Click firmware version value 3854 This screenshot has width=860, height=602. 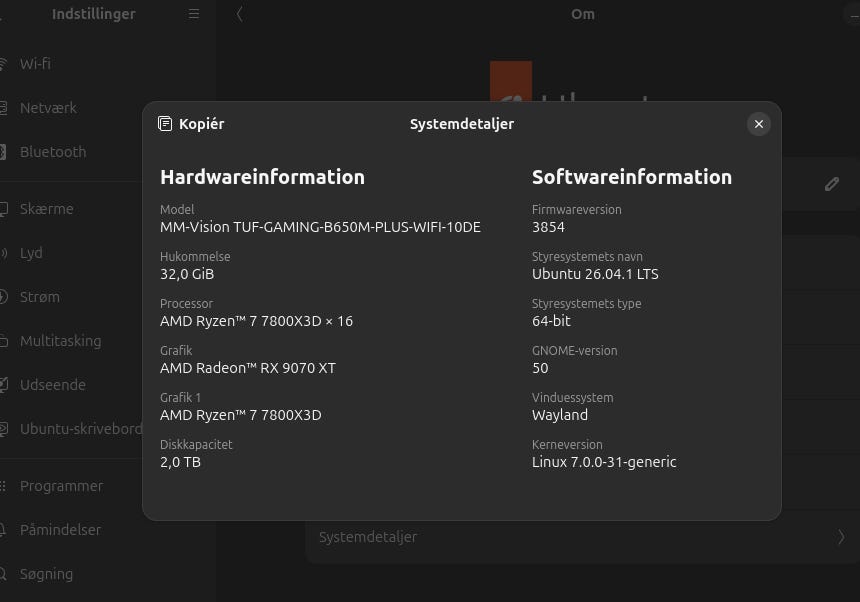pyautogui.click(x=548, y=227)
